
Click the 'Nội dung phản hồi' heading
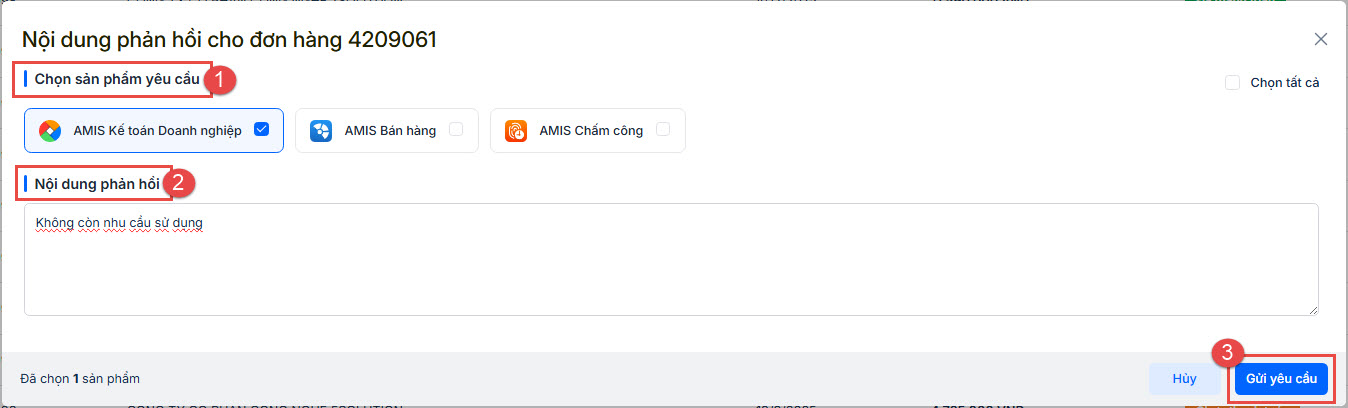(97, 183)
